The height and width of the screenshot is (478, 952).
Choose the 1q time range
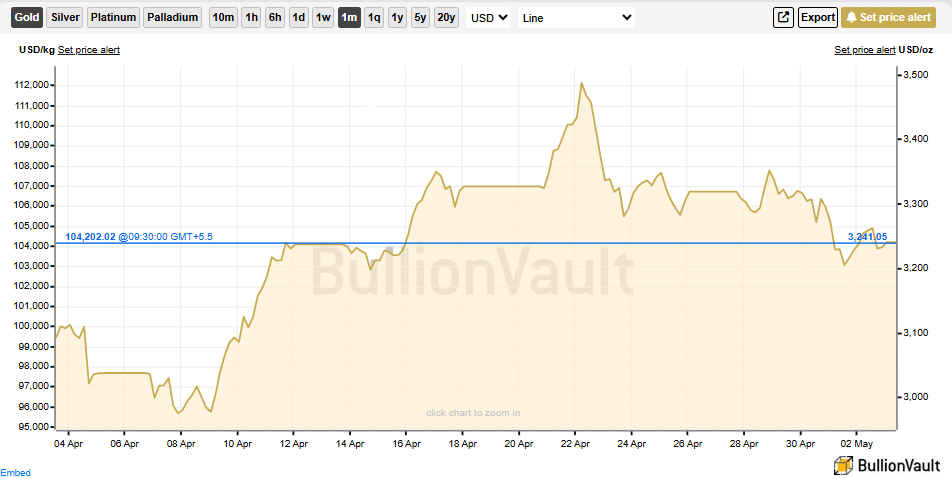point(374,18)
